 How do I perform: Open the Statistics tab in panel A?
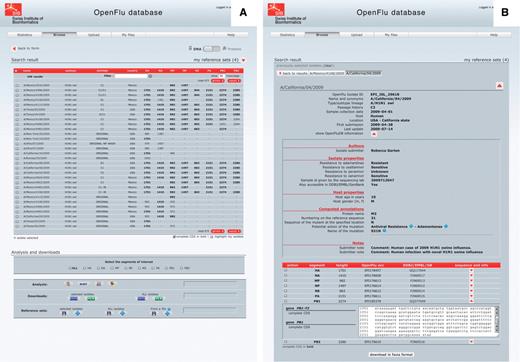(25, 35)
